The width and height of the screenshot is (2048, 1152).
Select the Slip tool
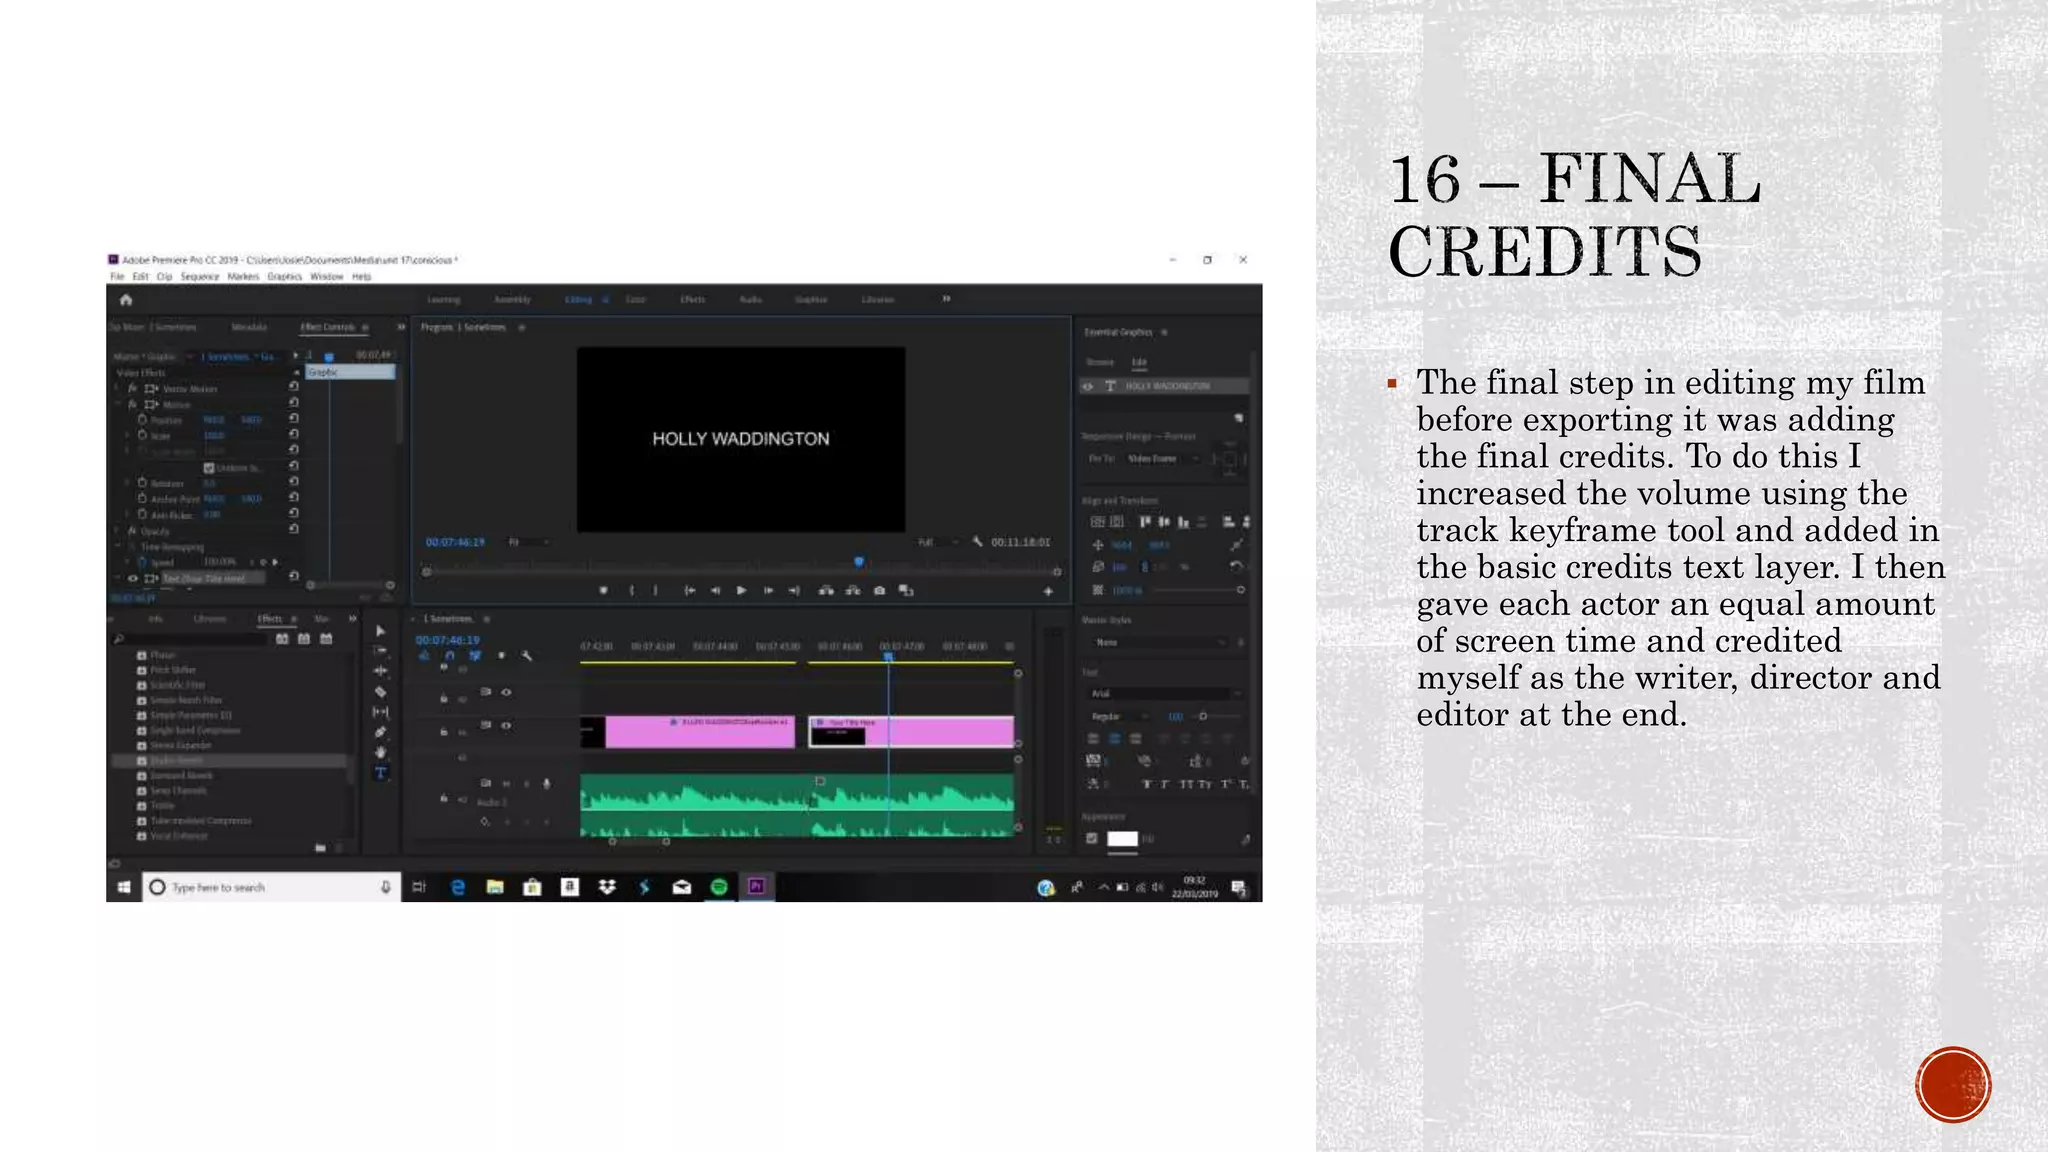tap(380, 712)
